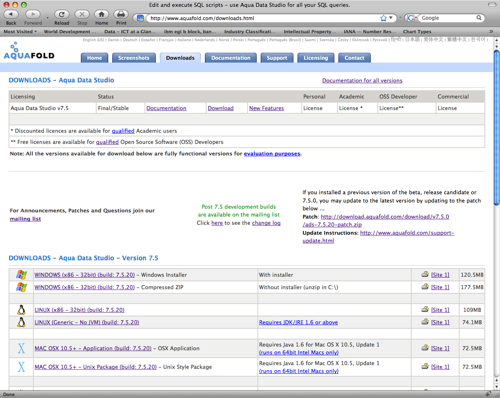This screenshot has width=500, height=398.
Task: Open the Support navigation tab
Action: 277,58
